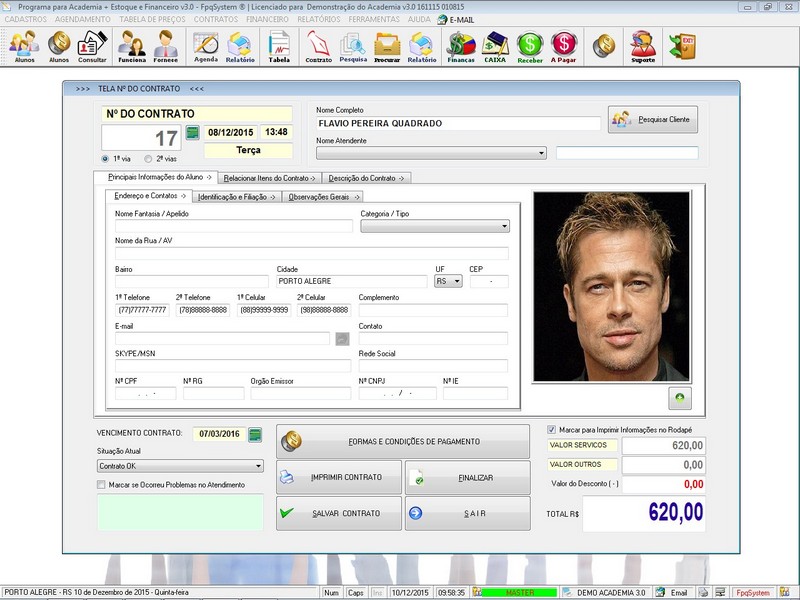
Task: Open the Agenda toolbar icon
Action: [206, 46]
